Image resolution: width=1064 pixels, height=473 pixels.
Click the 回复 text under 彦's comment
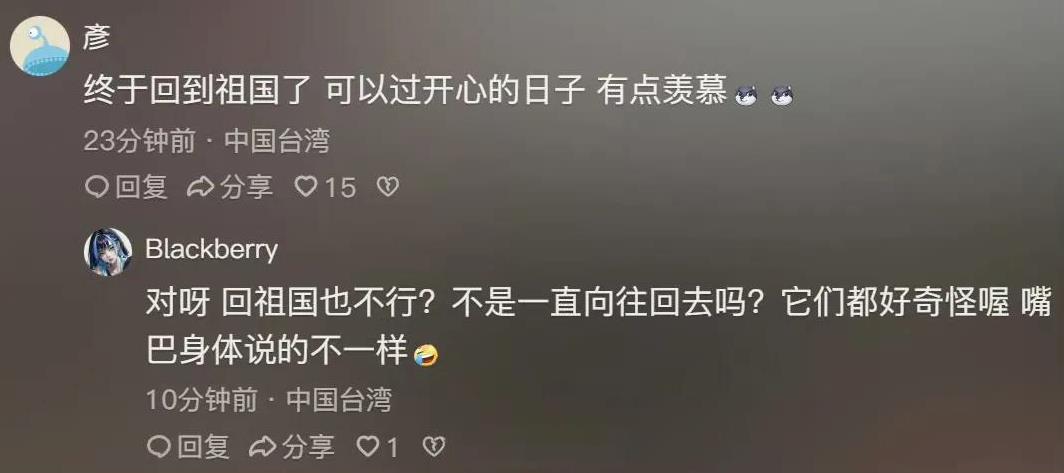tap(141, 187)
